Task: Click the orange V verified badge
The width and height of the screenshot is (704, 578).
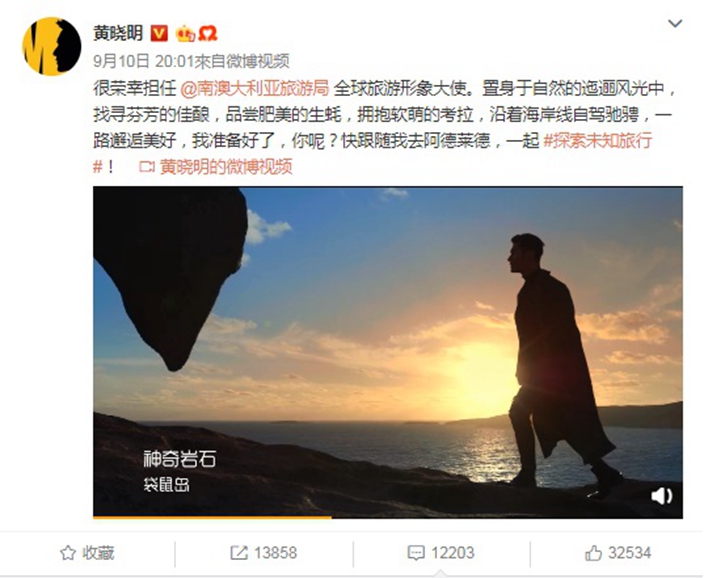Action: pyautogui.click(x=159, y=33)
